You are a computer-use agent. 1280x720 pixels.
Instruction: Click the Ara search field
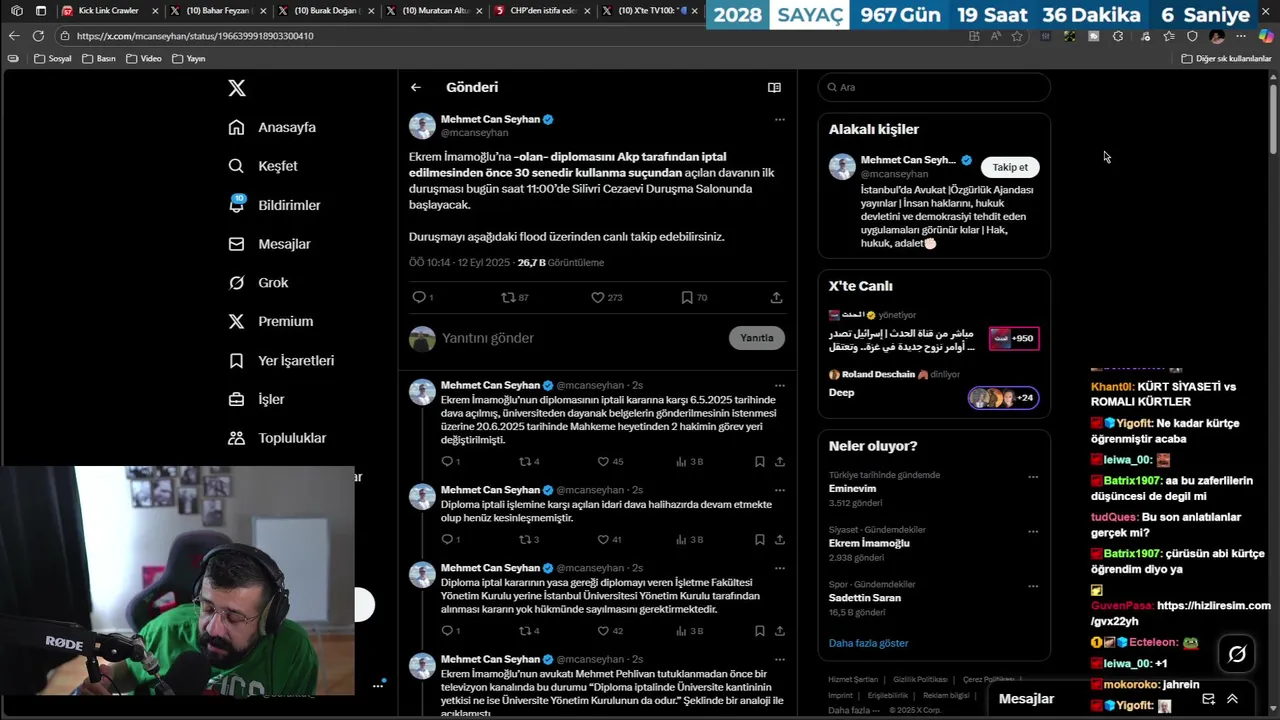(x=934, y=87)
